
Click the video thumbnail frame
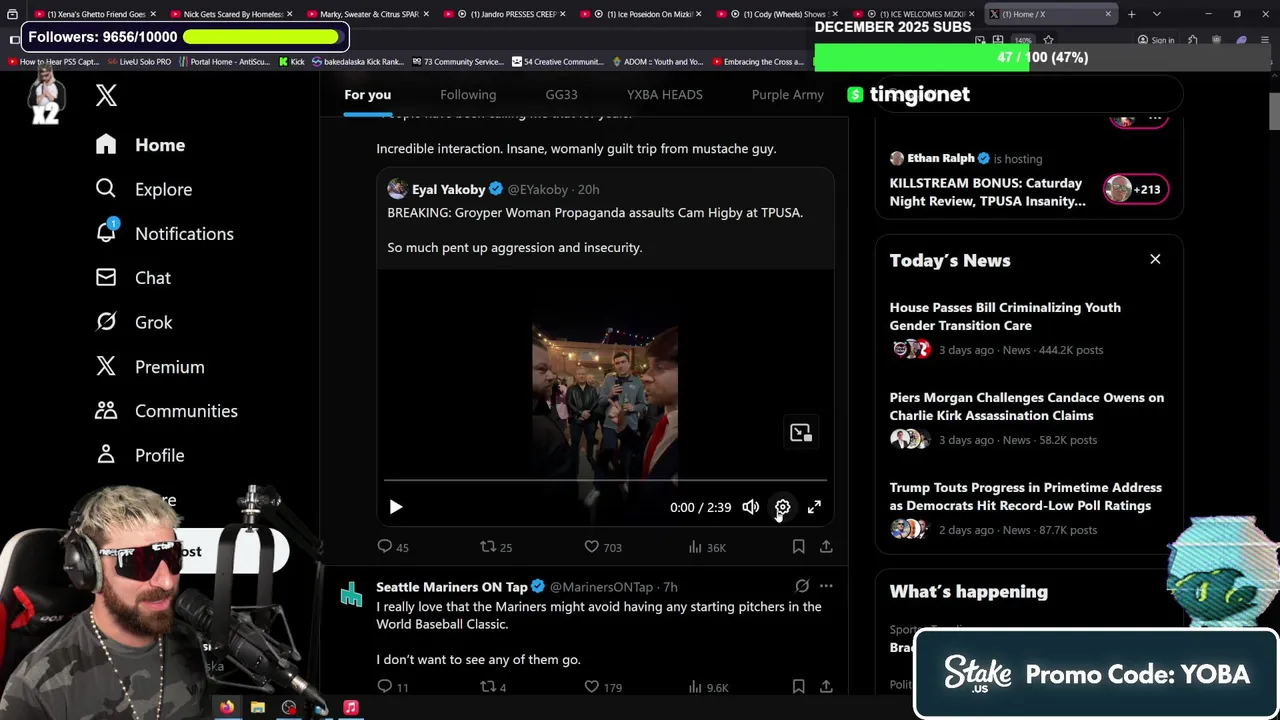(605, 398)
